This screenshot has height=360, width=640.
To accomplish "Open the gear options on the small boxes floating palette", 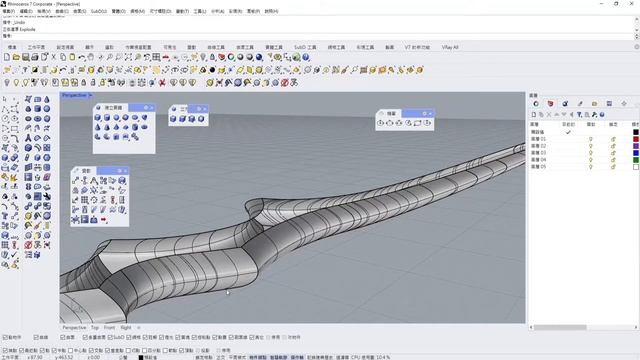I will point(199,109).
